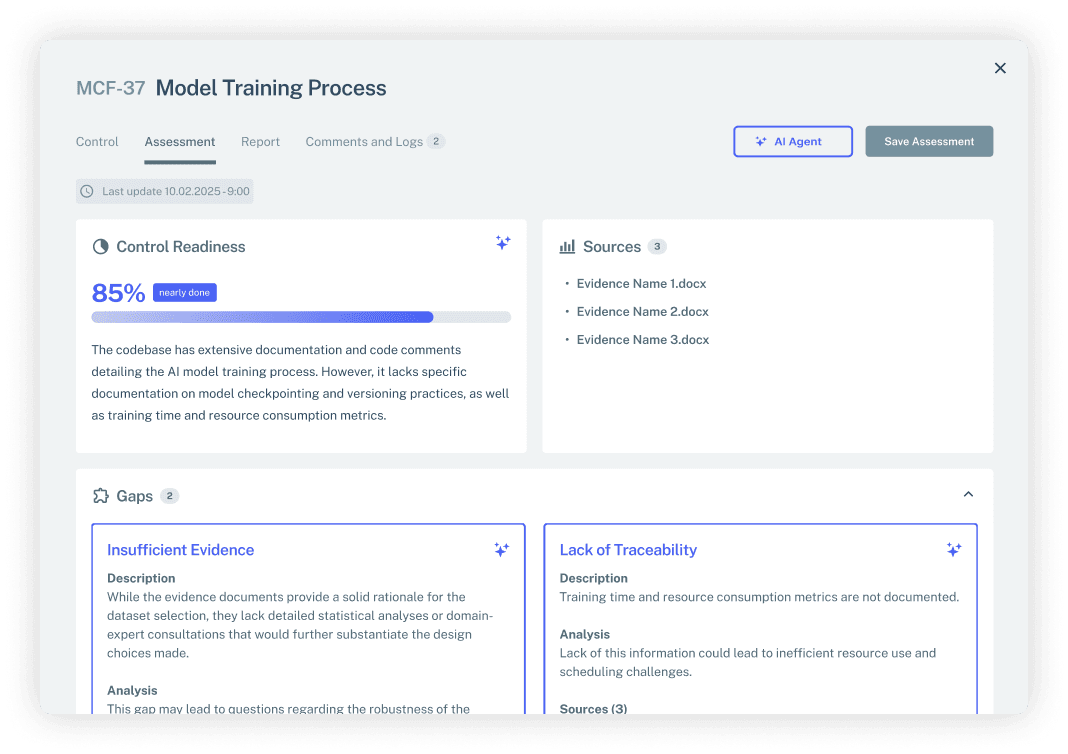The width and height of the screenshot is (1068, 754).
Task: Click the puzzle icon next to Gaps
Action: pyautogui.click(x=100, y=495)
